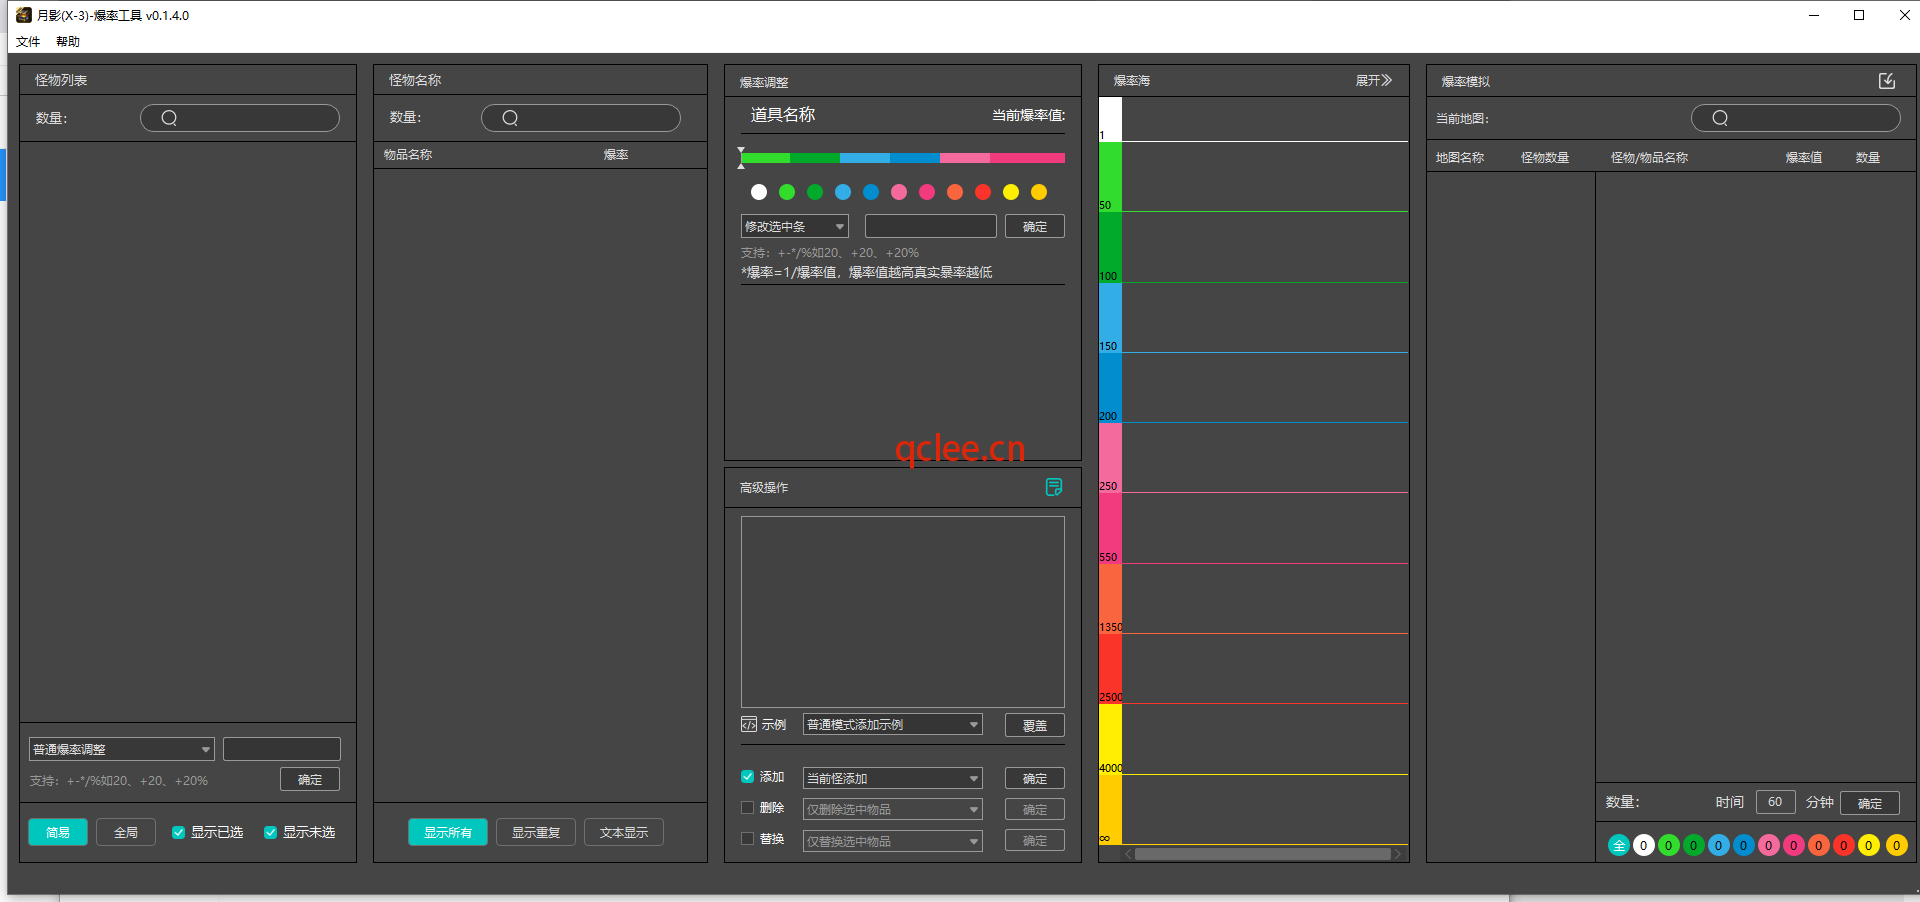Click the search icon beside 当前地图
1920x902 pixels.
(1720, 118)
